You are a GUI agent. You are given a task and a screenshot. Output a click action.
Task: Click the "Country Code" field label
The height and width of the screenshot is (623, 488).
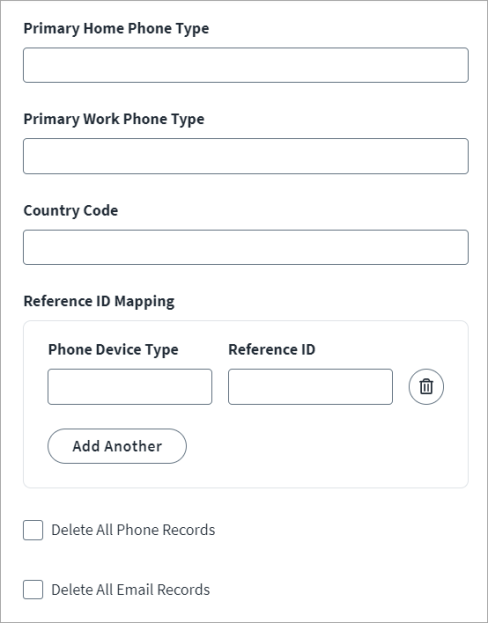click(x=71, y=211)
